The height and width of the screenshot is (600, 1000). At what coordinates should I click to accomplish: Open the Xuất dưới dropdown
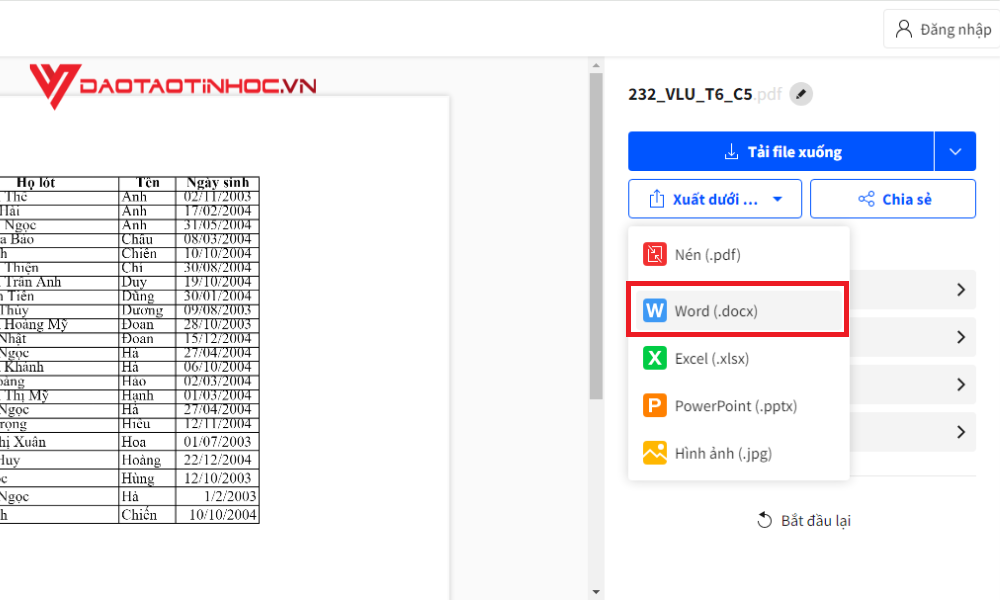714,198
